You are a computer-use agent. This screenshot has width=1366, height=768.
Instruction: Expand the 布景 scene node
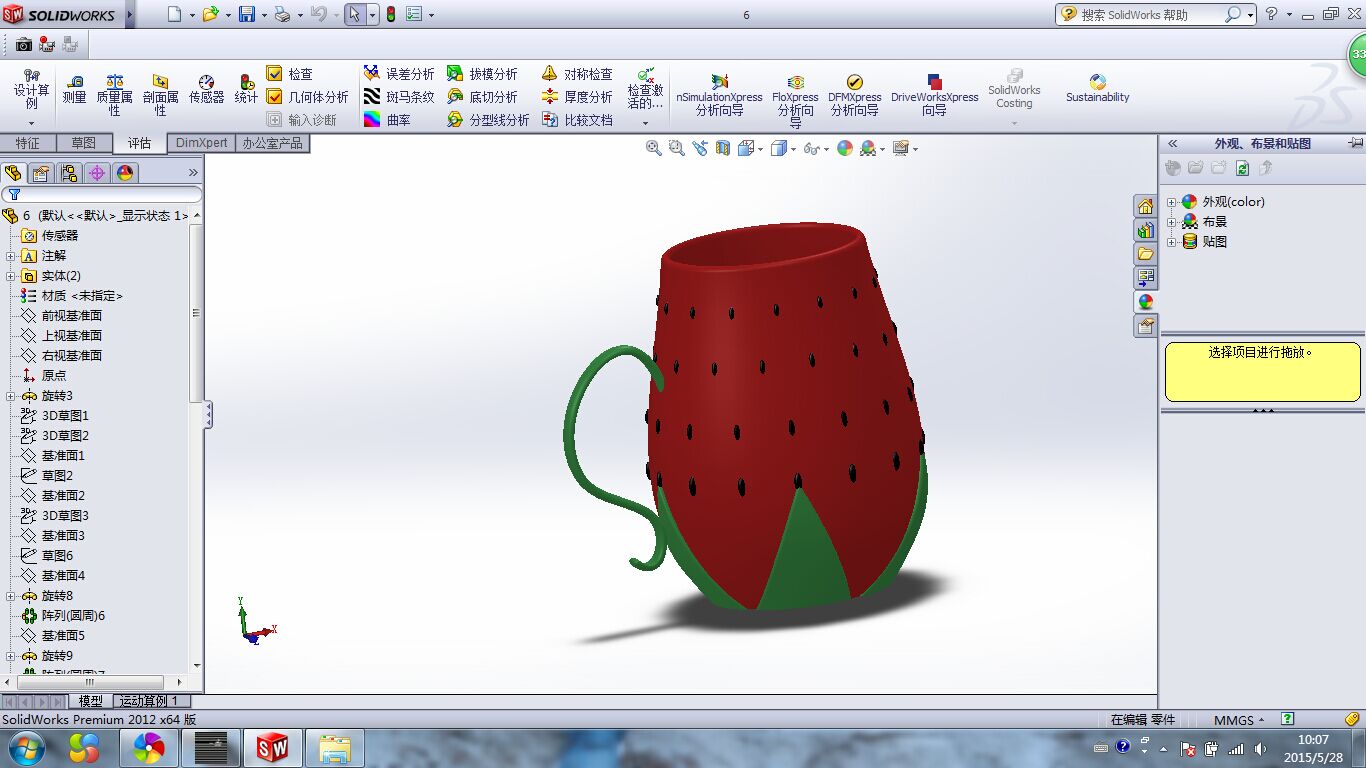pyautogui.click(x=1172, y=222)
